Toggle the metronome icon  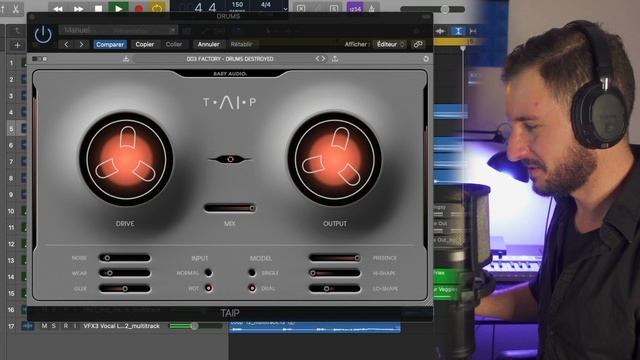[x=371, y=9]
